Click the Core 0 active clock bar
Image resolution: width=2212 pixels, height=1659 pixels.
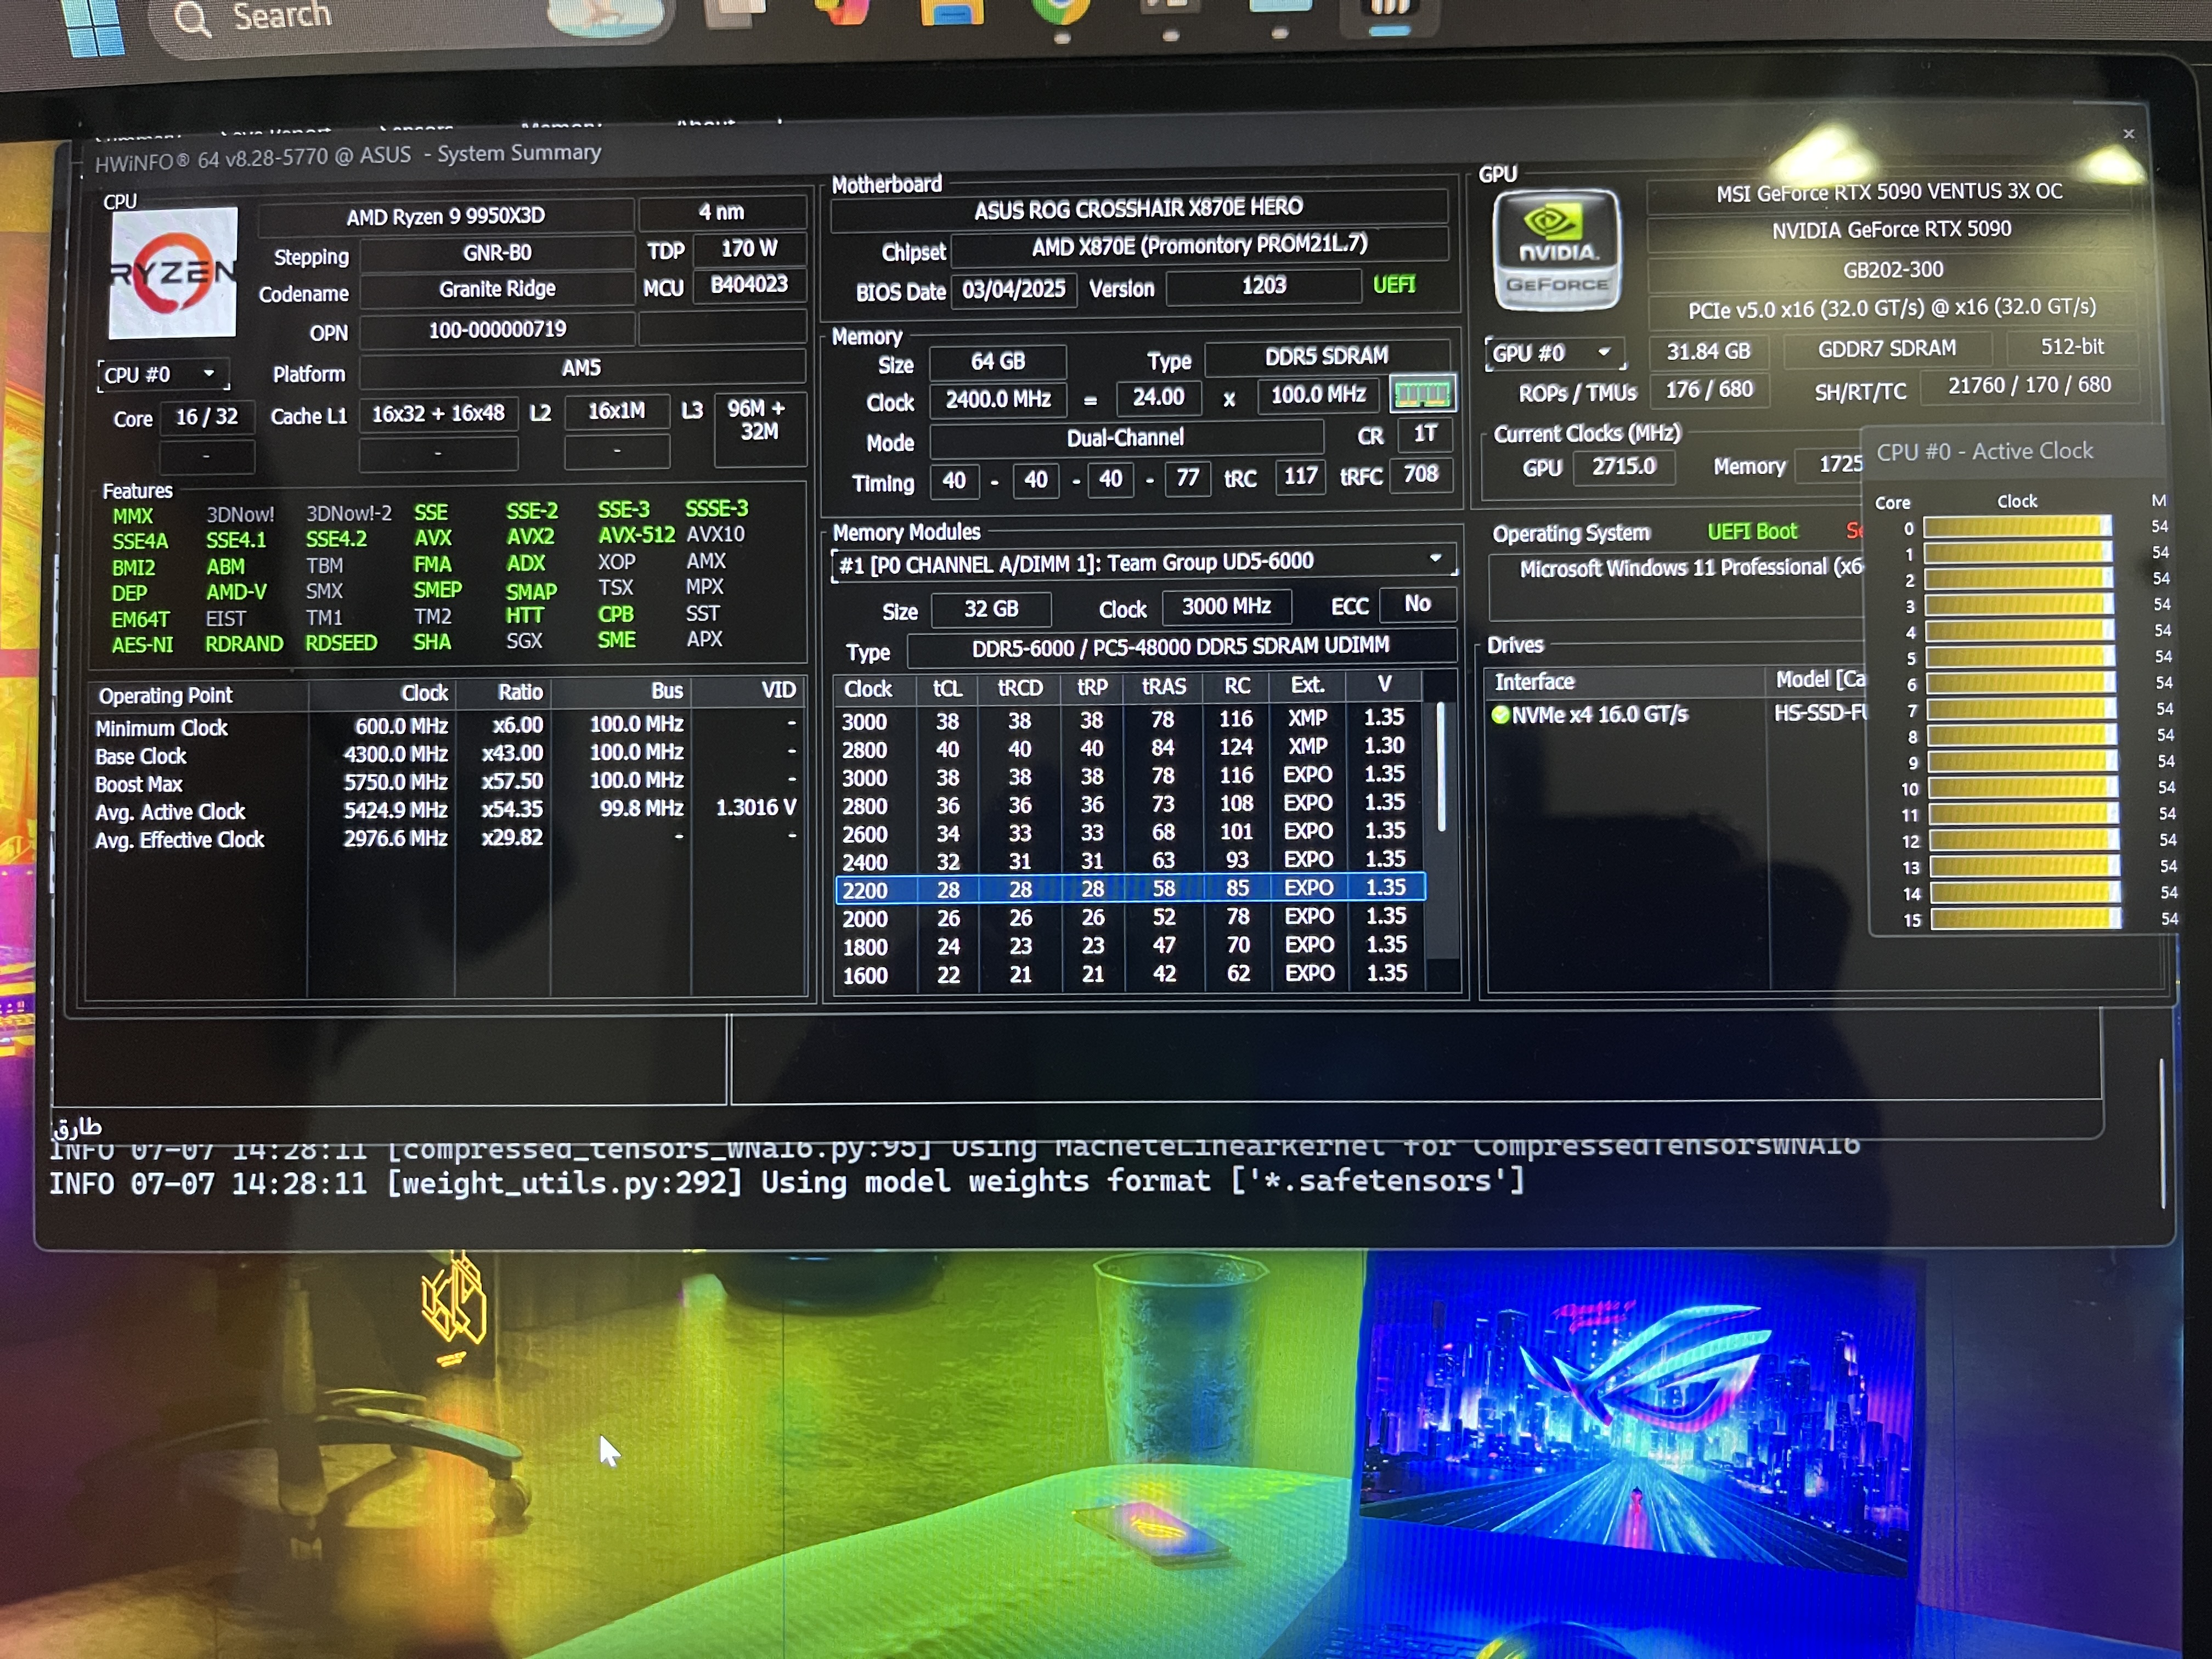pos(2017,527)
